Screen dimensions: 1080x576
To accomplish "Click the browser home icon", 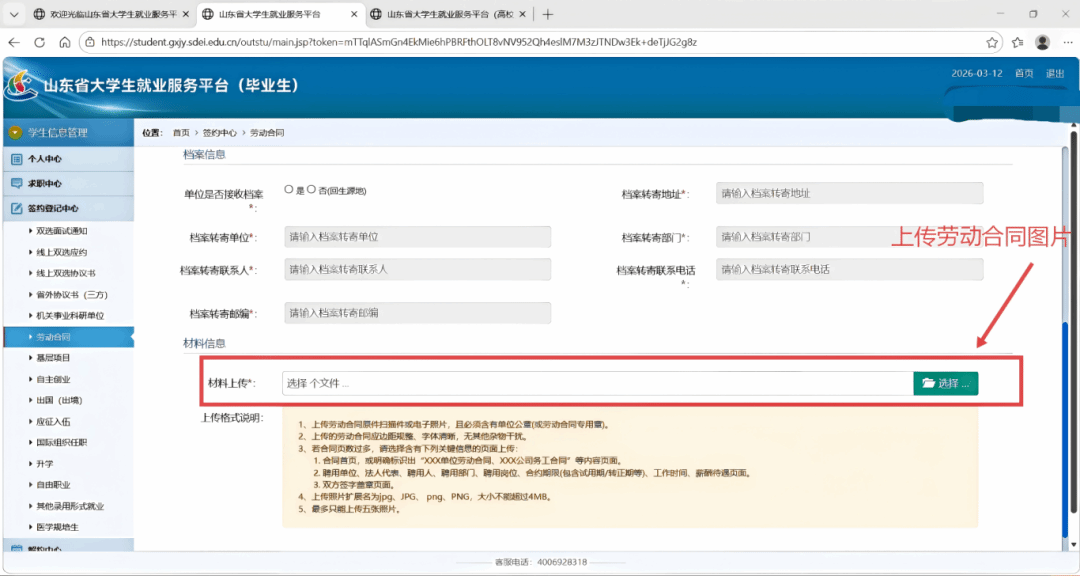I will [65, 42].
